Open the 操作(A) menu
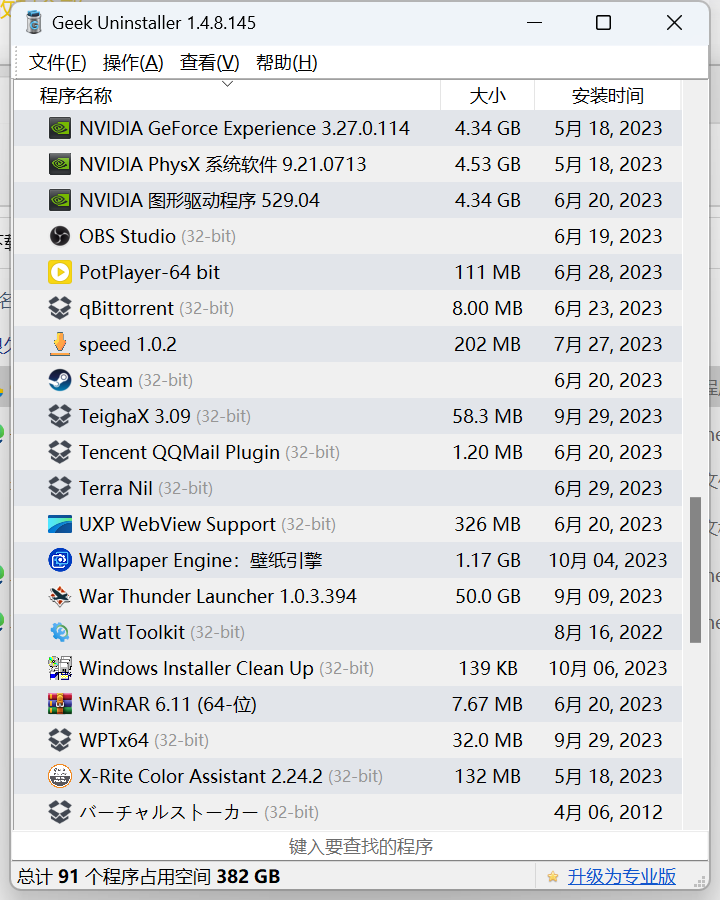Screen dimensions: 720x900 pos(133,63)
